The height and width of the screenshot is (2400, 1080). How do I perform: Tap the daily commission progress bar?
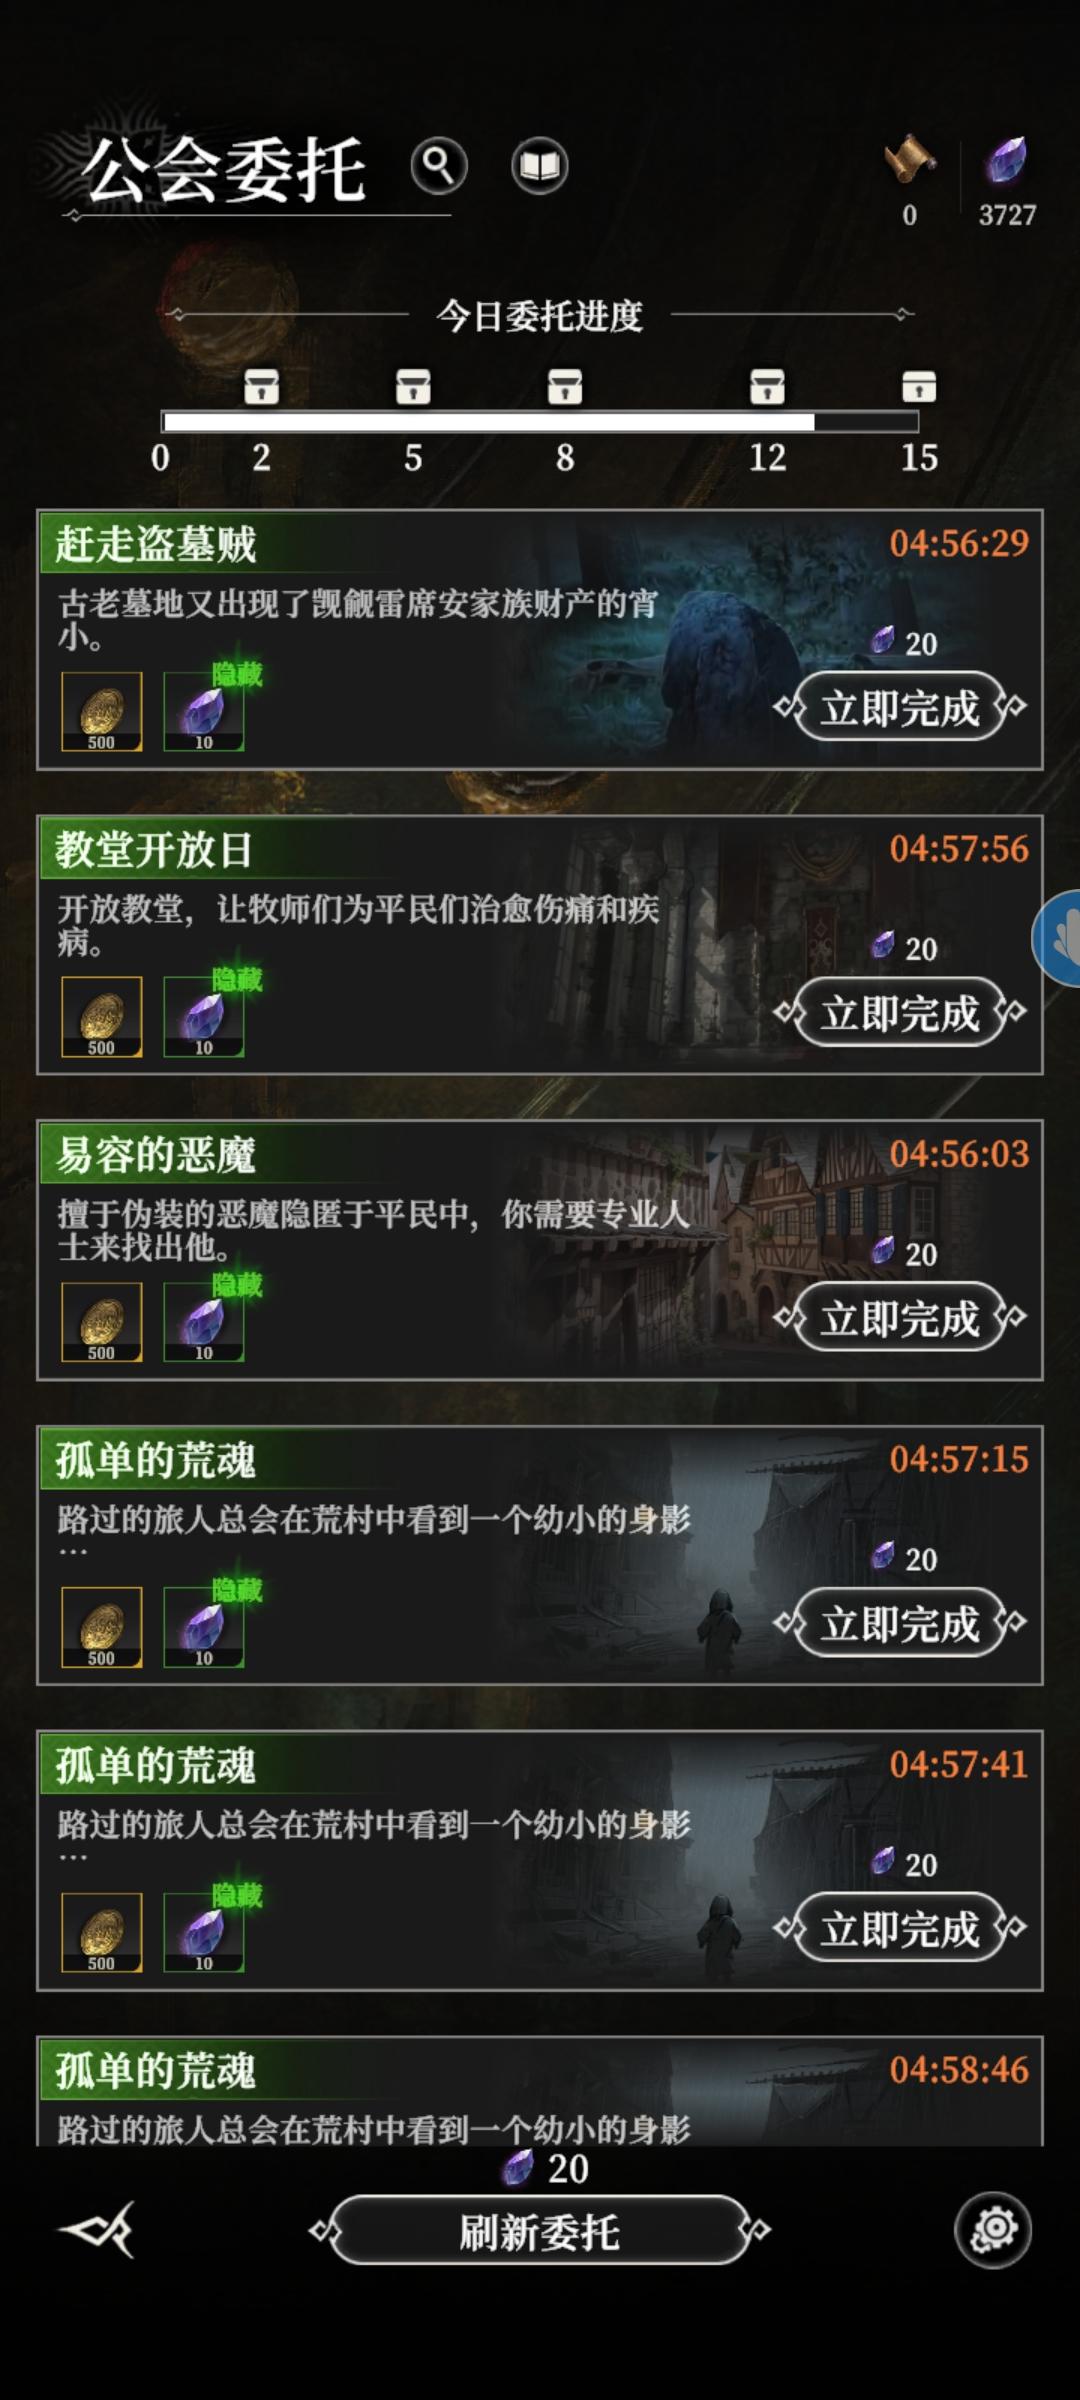click(x=539, y=422)
